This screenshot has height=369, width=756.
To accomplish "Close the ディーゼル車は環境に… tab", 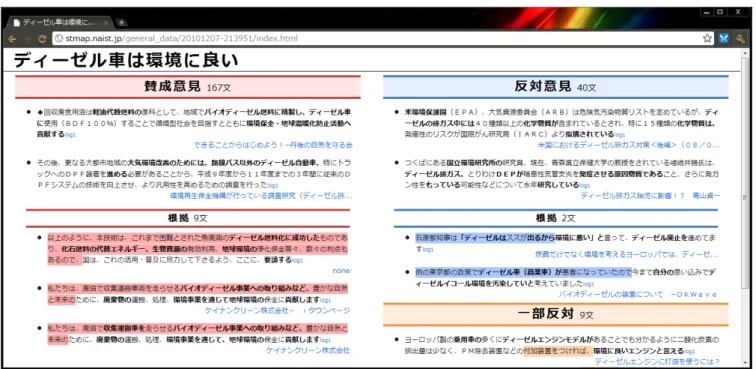I will (x=106, y=23).
